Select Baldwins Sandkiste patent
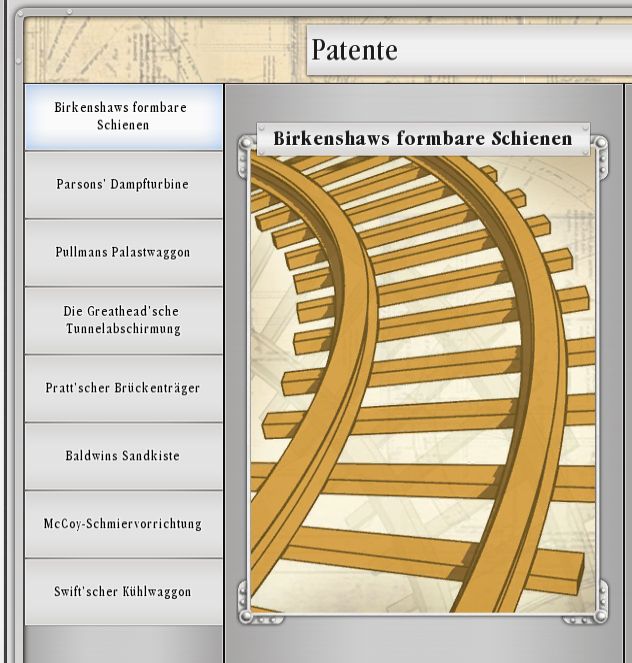 tap(123, 456)
